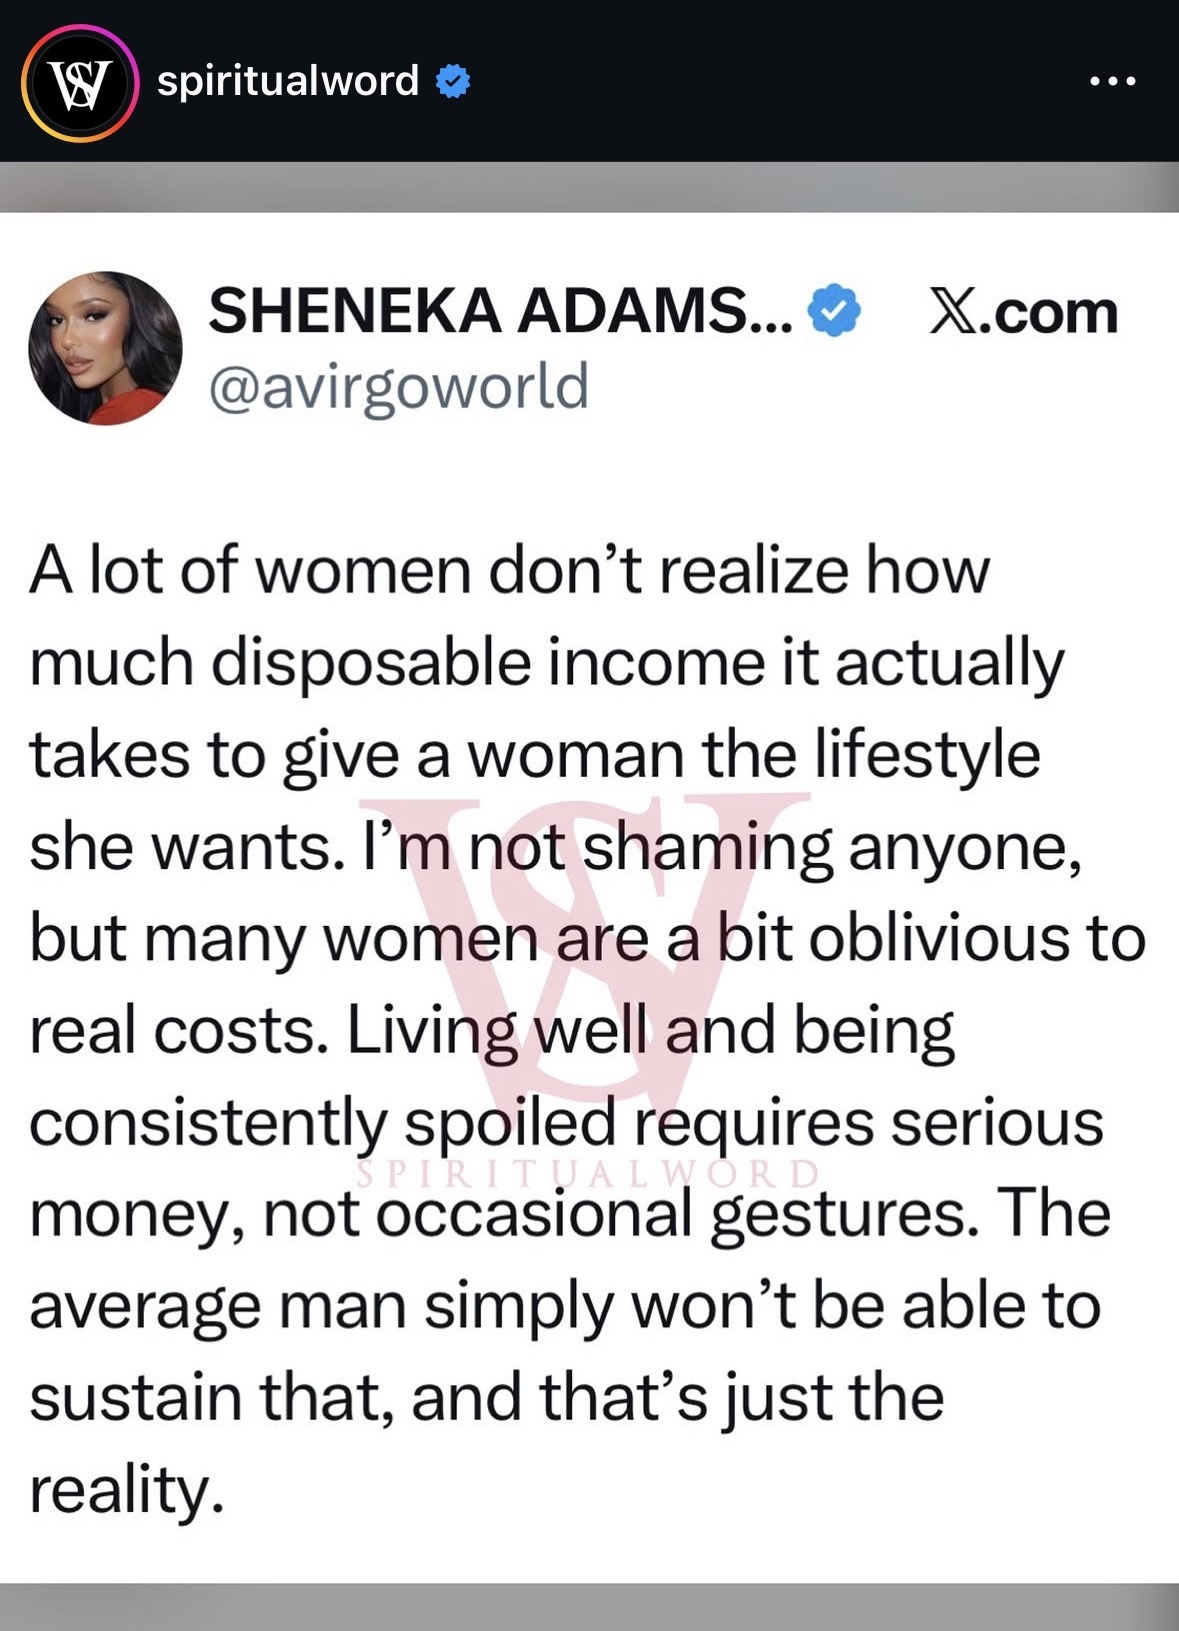Open the three-dot more options menu
The width and height of the screenshot is (1179, 1631).
tap(1112, 82)
